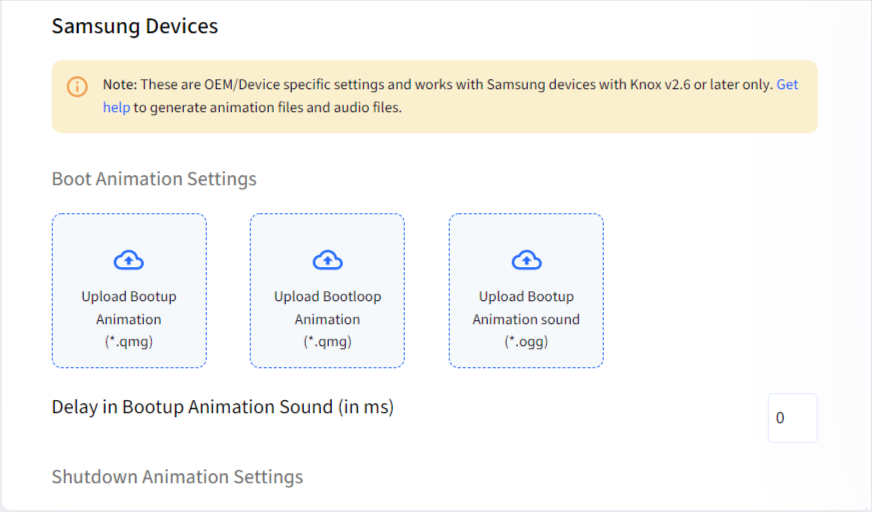This screenshot has height=512, width=872.
Task: Select the 'Upload Bootup Animation' label text
Action: click(x=129, y=308)
